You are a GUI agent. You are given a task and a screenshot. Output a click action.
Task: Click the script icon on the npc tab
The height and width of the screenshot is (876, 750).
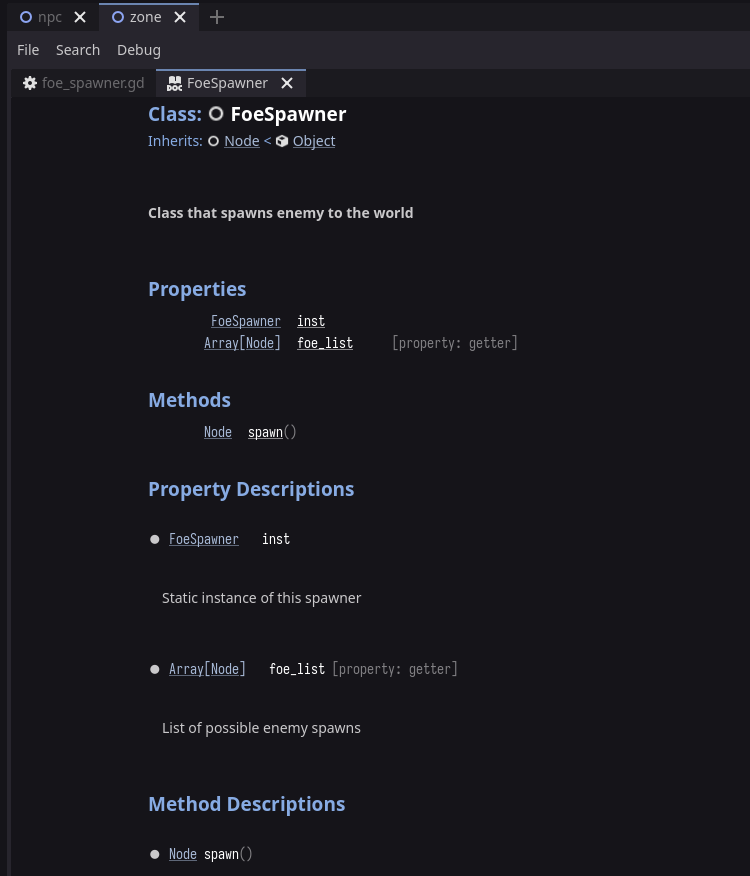[26, 17]
